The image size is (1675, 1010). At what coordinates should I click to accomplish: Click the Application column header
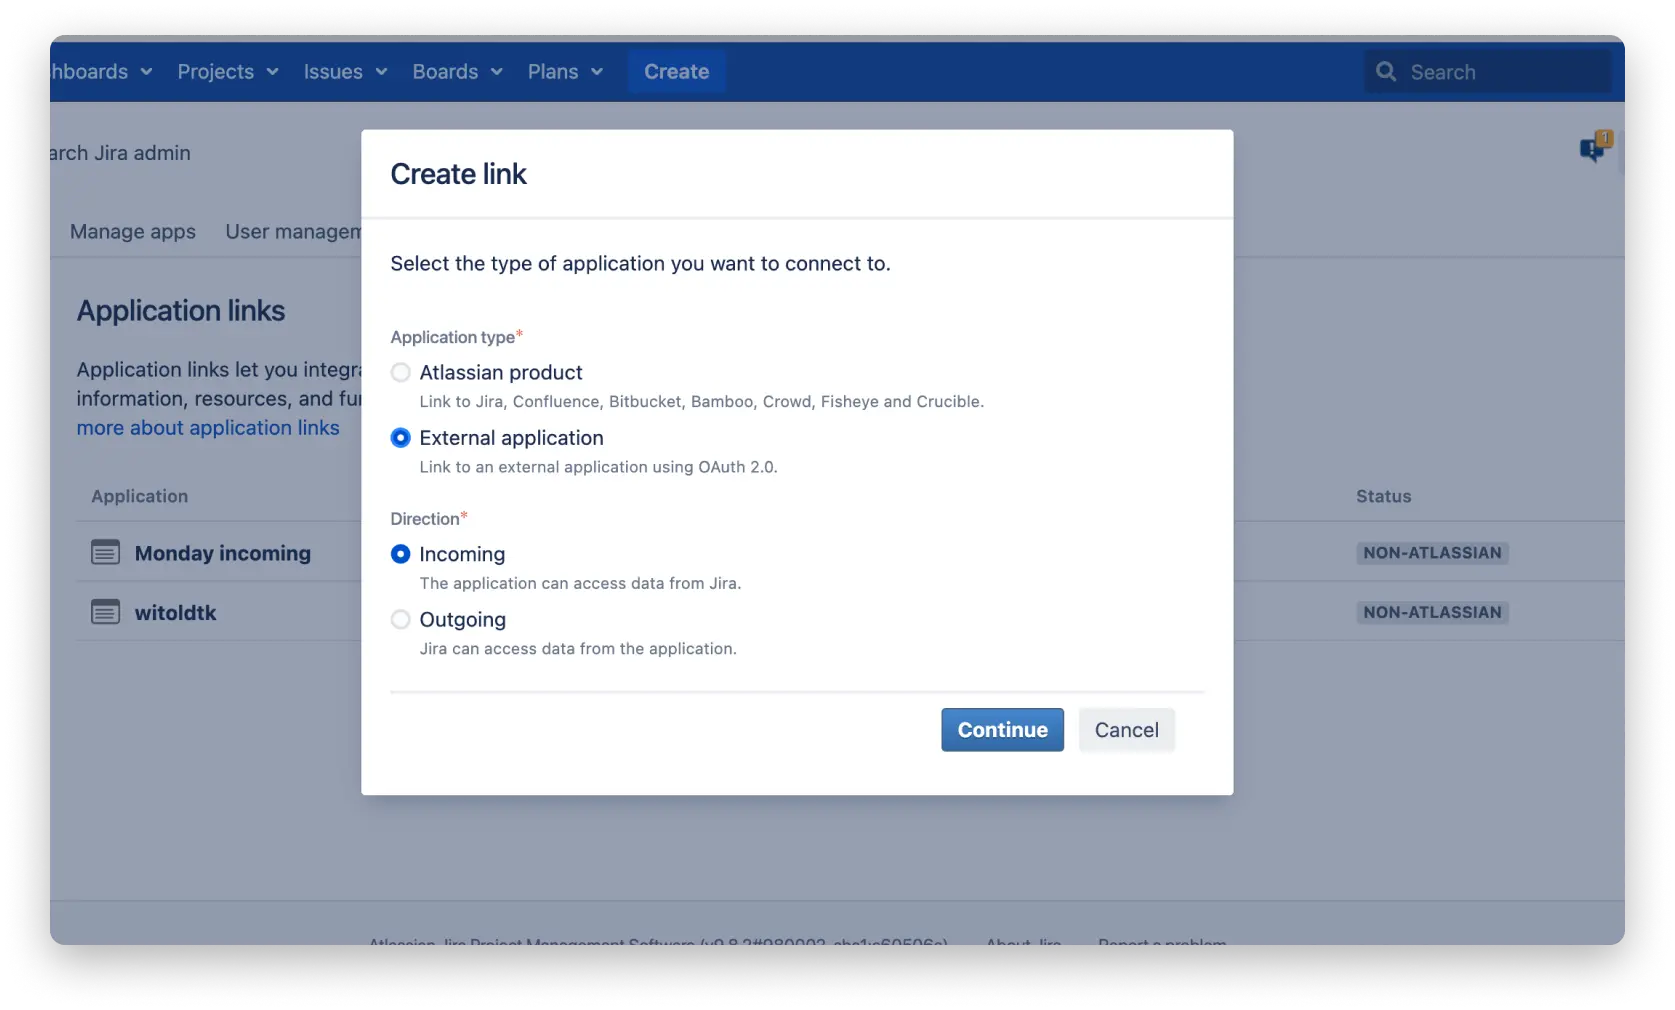(140, 496)
